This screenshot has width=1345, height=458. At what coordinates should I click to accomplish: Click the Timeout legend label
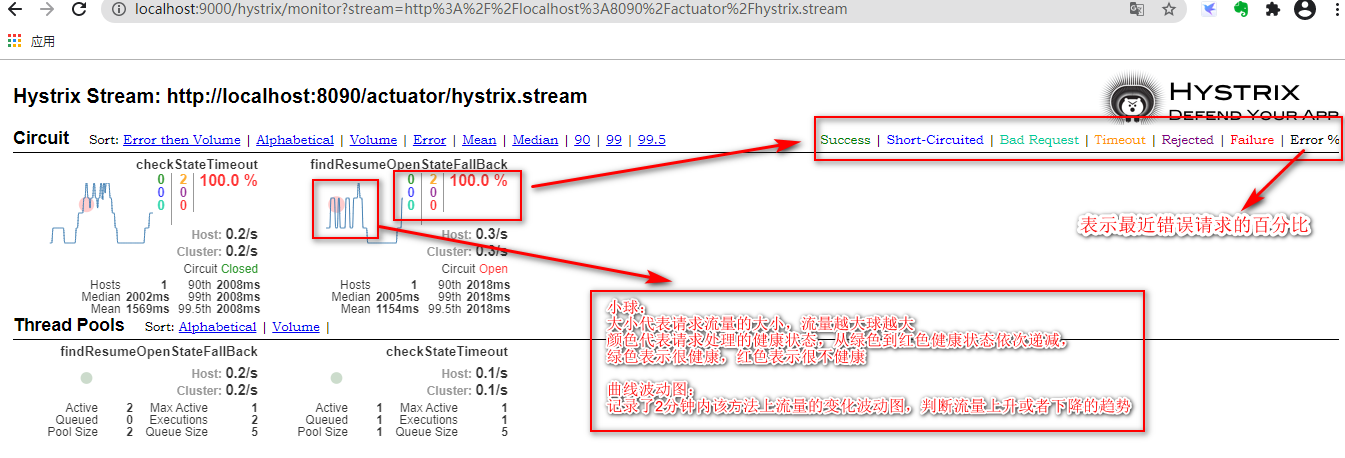tap(1119, 140)
